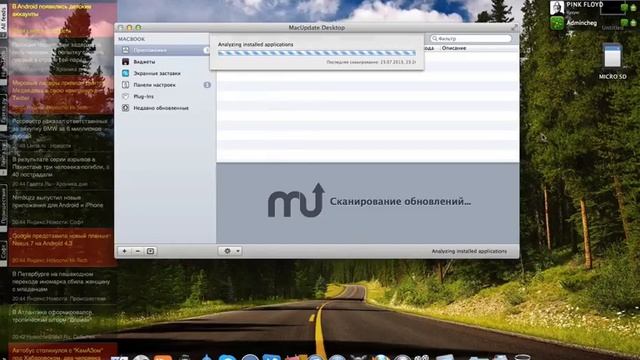Open the Виджеты widgets icon in sidebar
The height and width of the screenshot is (360, 640).
125,62
